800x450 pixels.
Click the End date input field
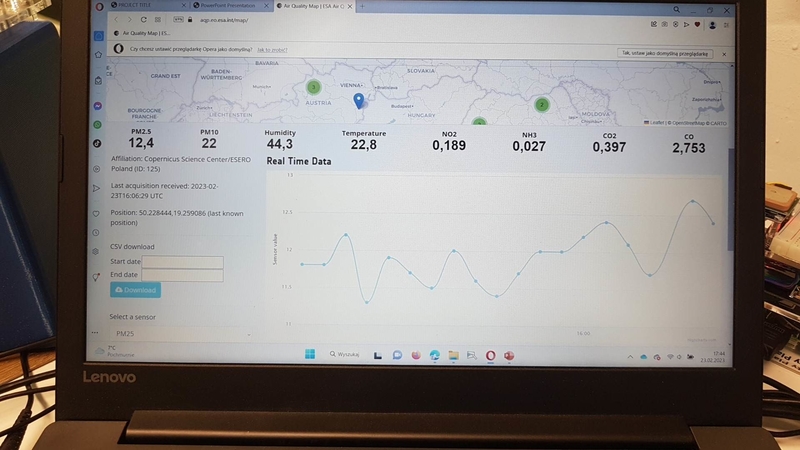181,275
